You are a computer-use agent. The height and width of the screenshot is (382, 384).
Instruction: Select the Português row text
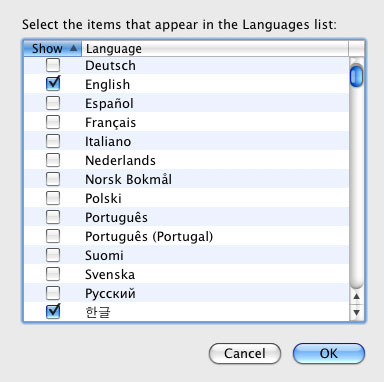click(116, 218)
